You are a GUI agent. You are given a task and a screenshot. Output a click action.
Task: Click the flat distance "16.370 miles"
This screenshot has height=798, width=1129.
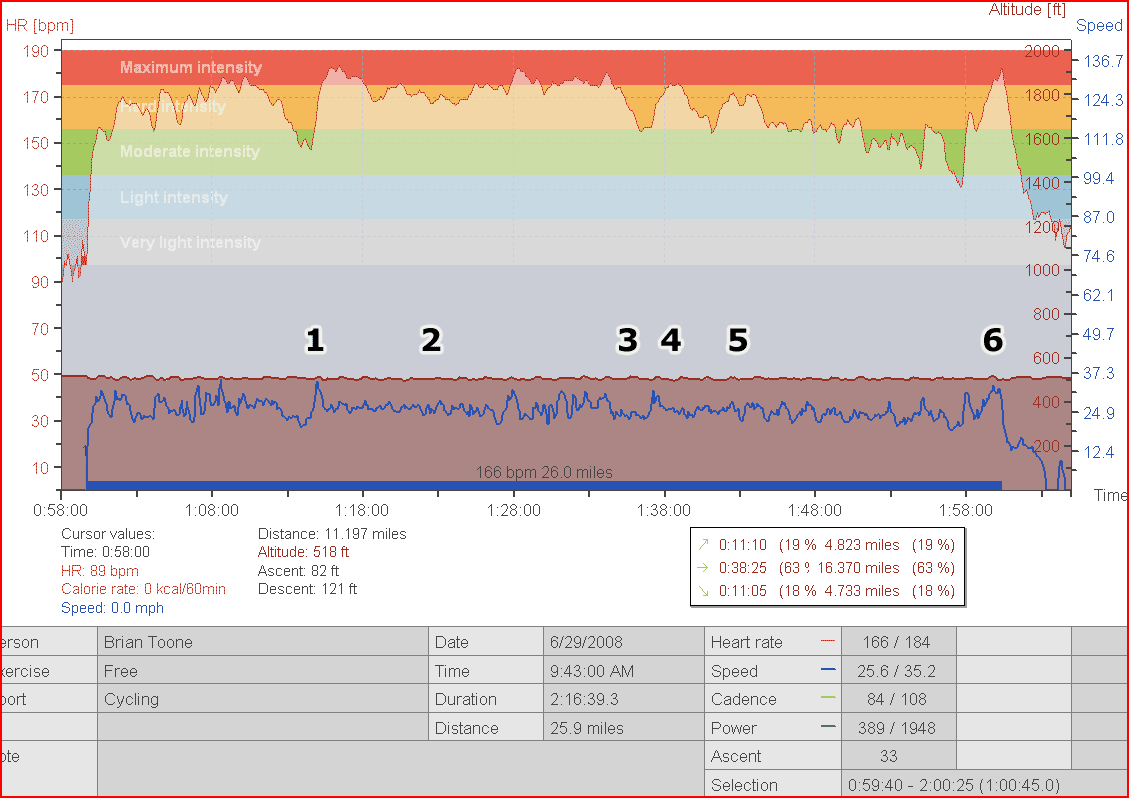tap(858, 568)
